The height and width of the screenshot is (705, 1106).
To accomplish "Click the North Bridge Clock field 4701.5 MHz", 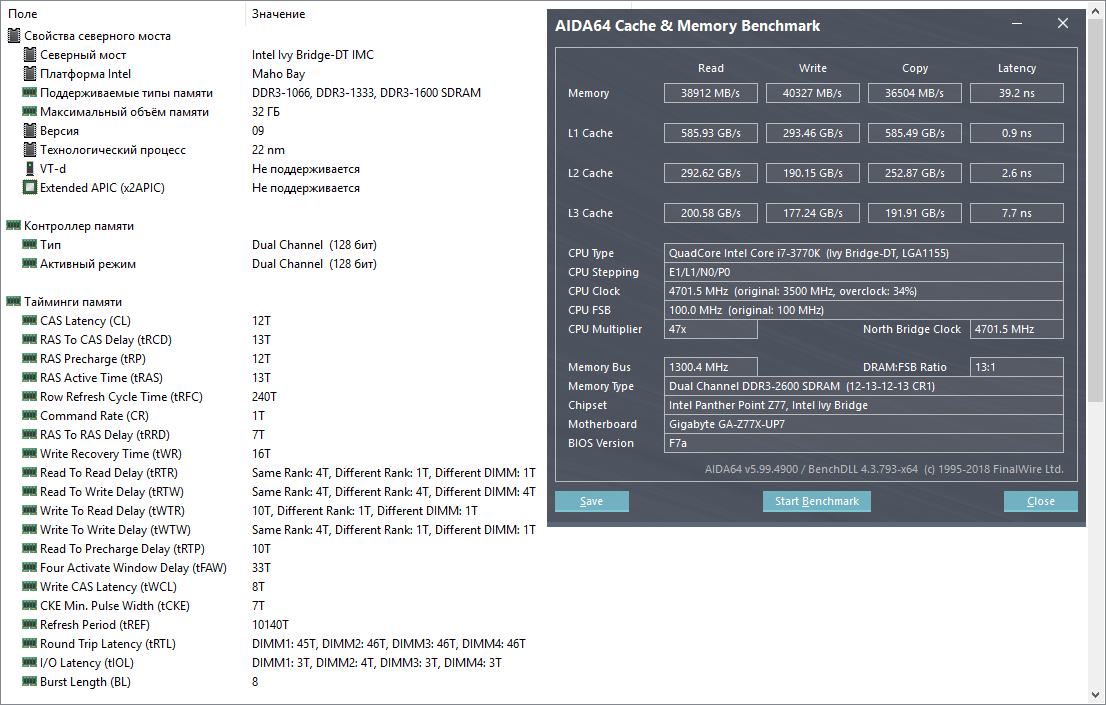I will pos(1016,330).
